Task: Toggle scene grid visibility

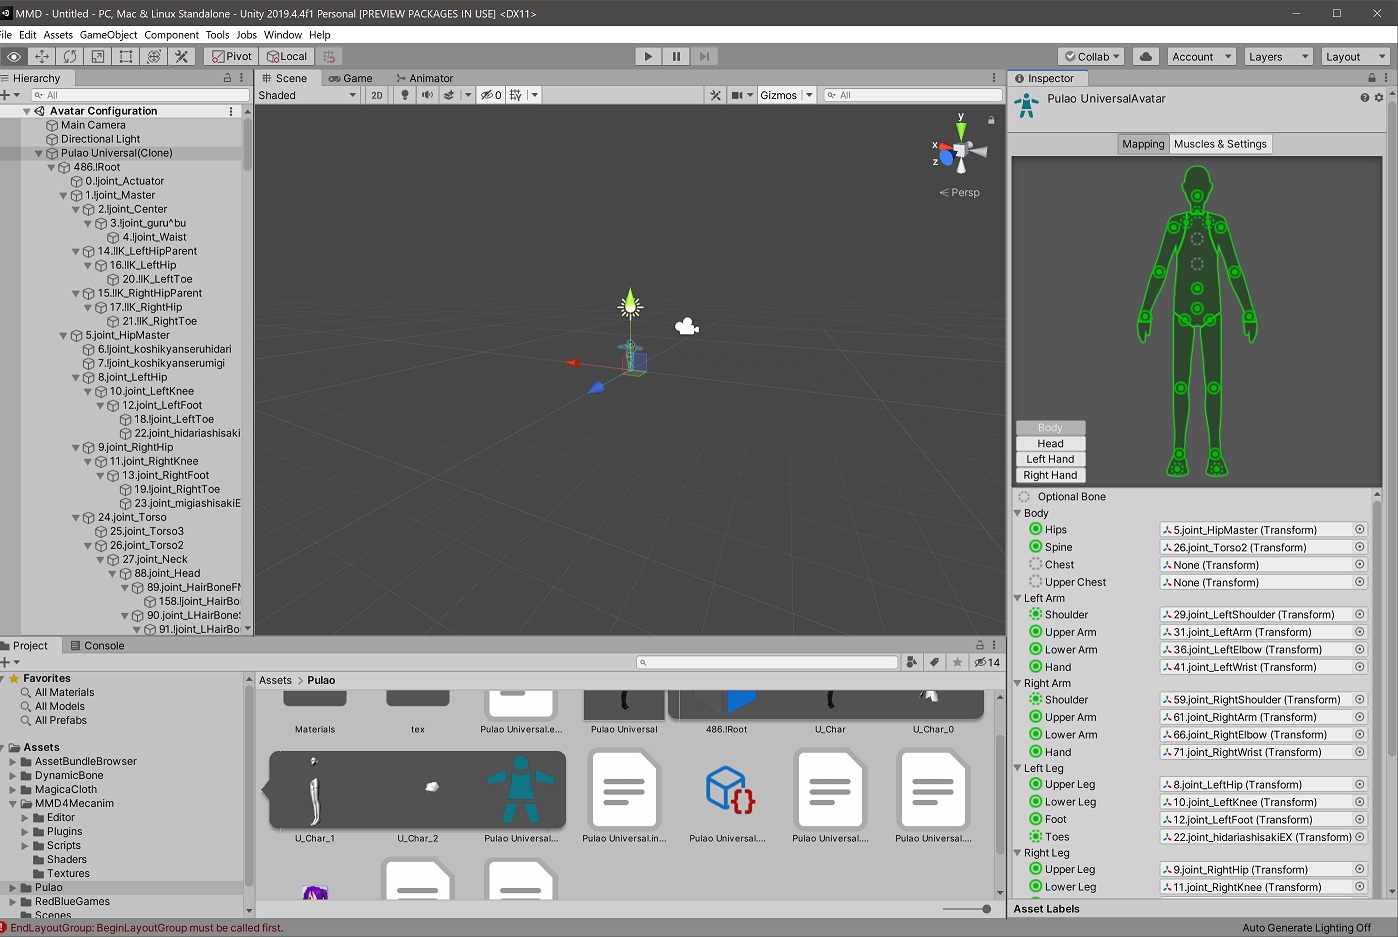Action: click(516, 95)
